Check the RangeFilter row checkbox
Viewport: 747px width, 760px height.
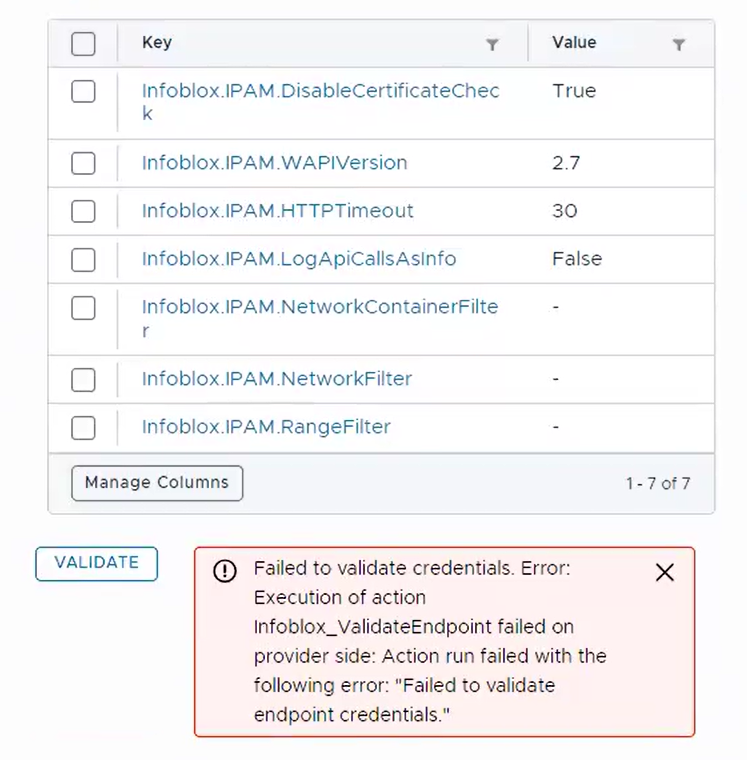pos(84,427)
